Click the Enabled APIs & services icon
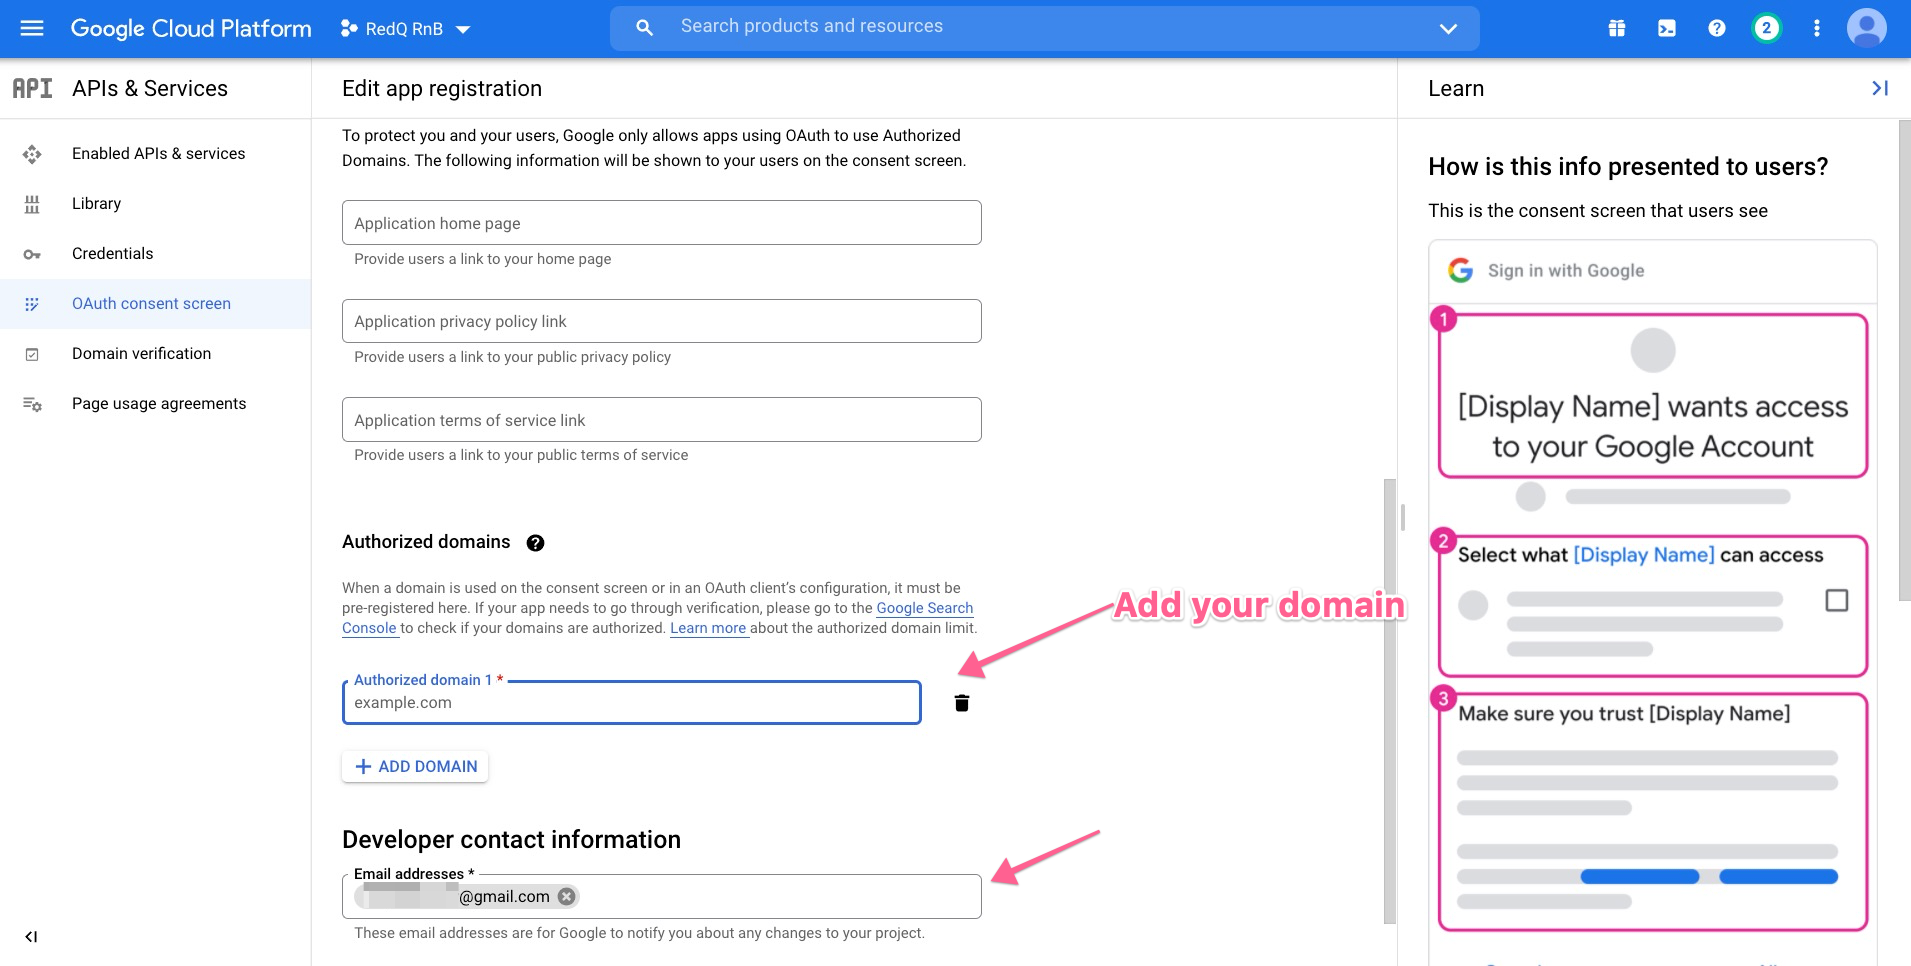Screen dimensions: 1911x966 point(32,154)
